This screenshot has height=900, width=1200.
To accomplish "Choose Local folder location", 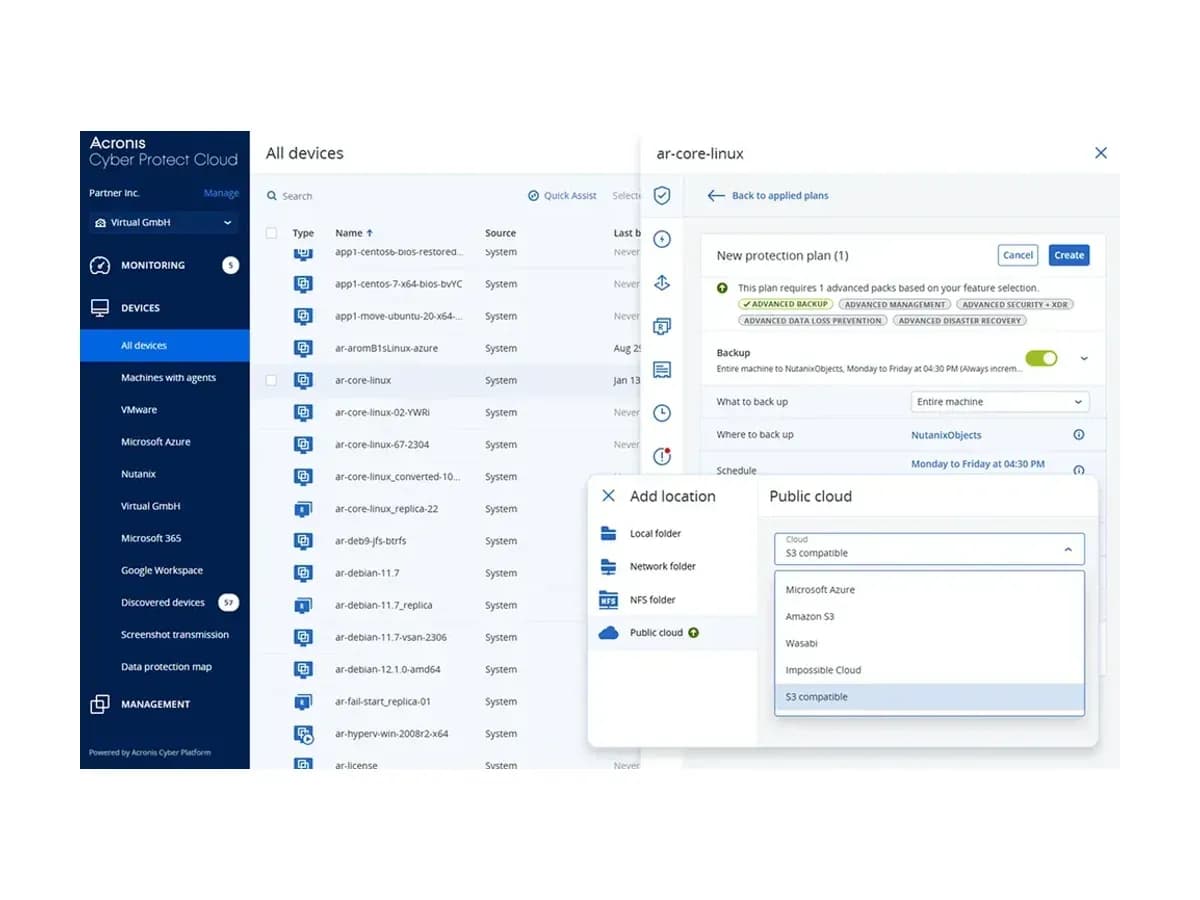I will [672, 533].
